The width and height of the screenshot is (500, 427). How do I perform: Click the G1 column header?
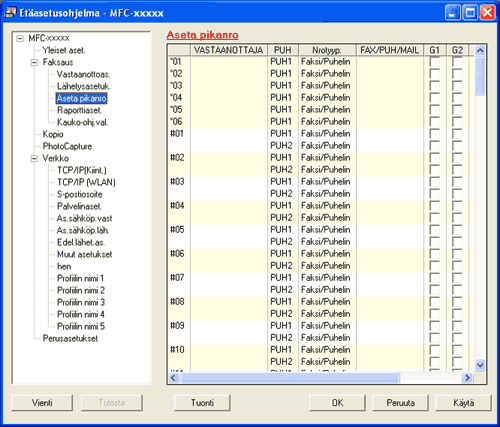(434, 50)
